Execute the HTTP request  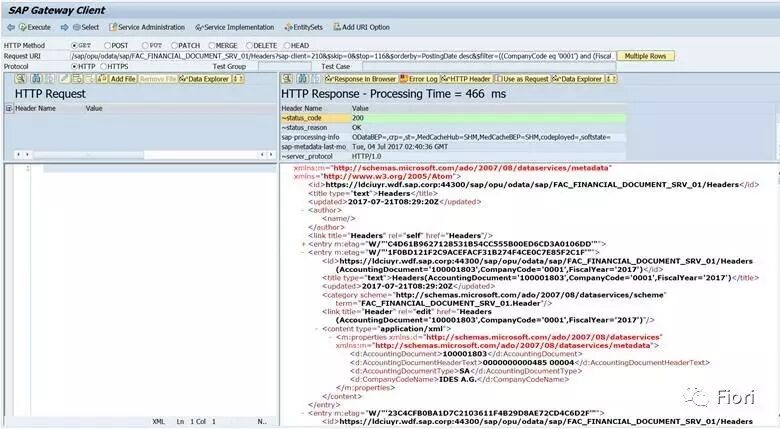tap(35, 27)
